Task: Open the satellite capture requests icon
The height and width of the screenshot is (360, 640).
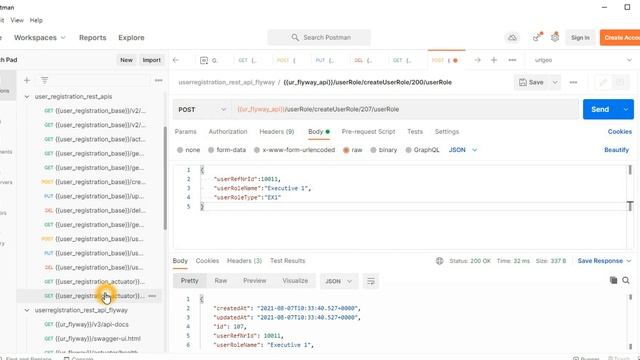Action: 537,37
